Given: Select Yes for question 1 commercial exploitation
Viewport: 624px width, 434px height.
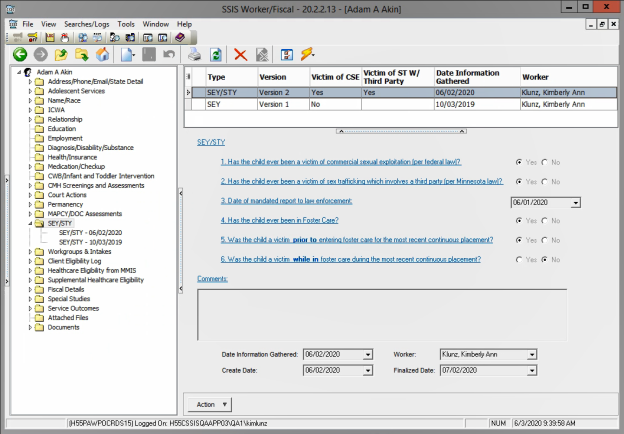Looking at the screenshot, I should [519, 162].
